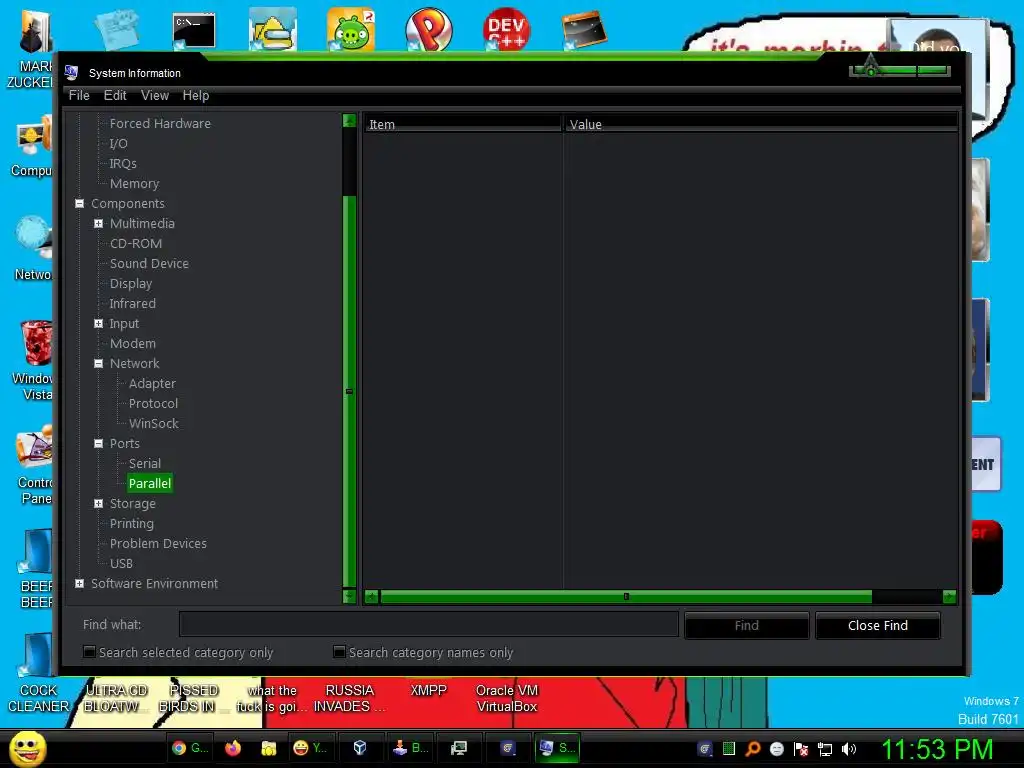Click the Item column header
Screen dimensions: 1024x768
coord(463,124)
